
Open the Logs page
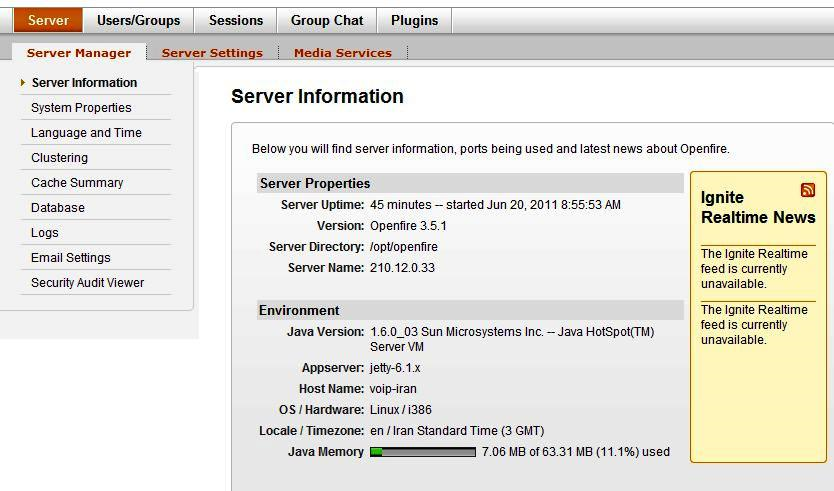45,232
